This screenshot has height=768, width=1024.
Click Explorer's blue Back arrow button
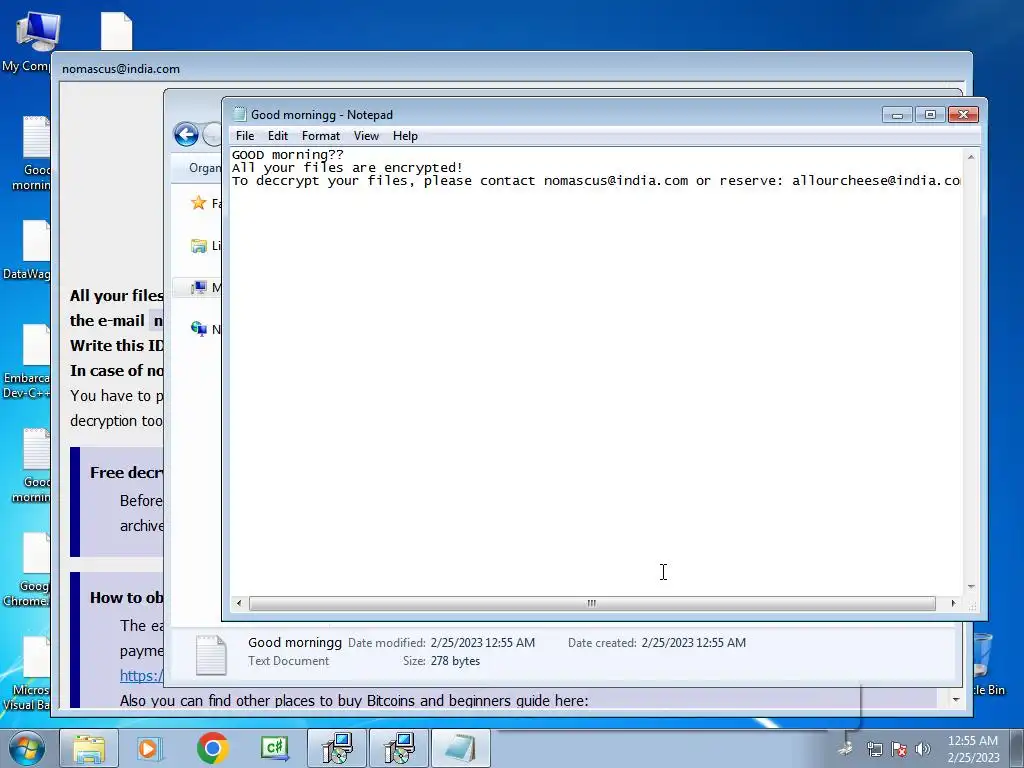(186, 135)
